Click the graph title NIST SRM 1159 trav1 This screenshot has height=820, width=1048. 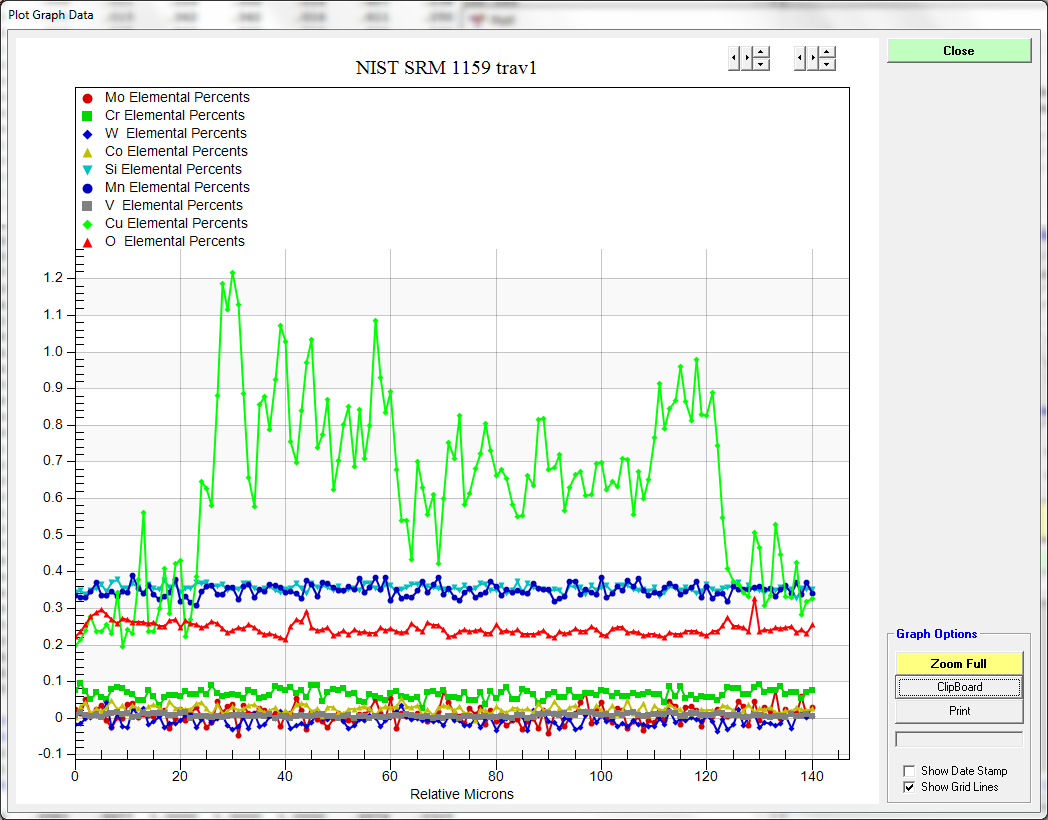[x=453, y=68]
